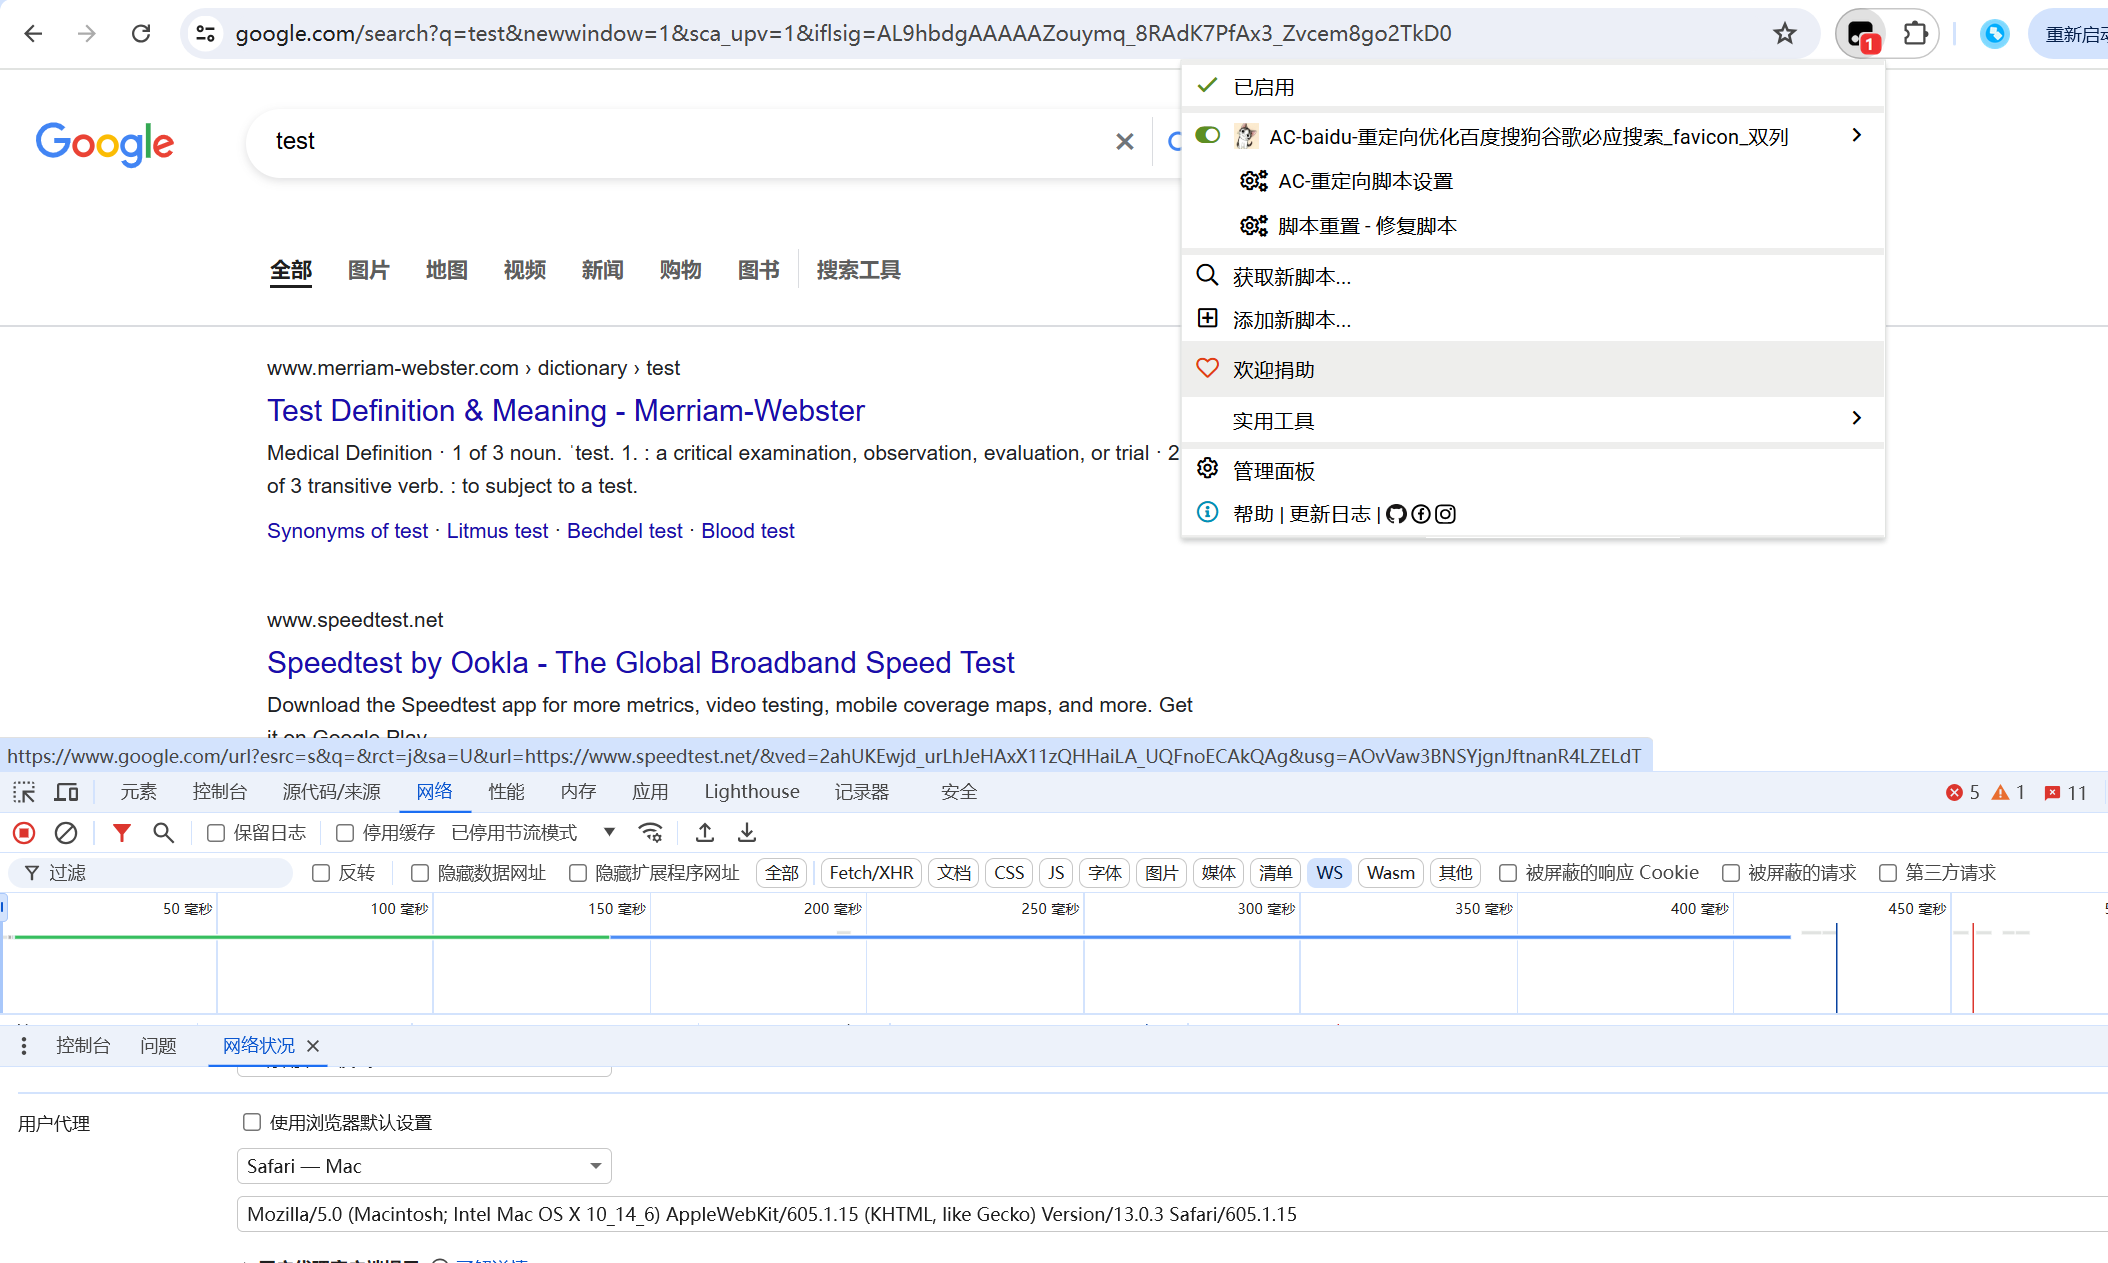This screenshot has height=1263, width=2108.
Task: Open the 搜索工具 option
Action: [x=859, y=270]
